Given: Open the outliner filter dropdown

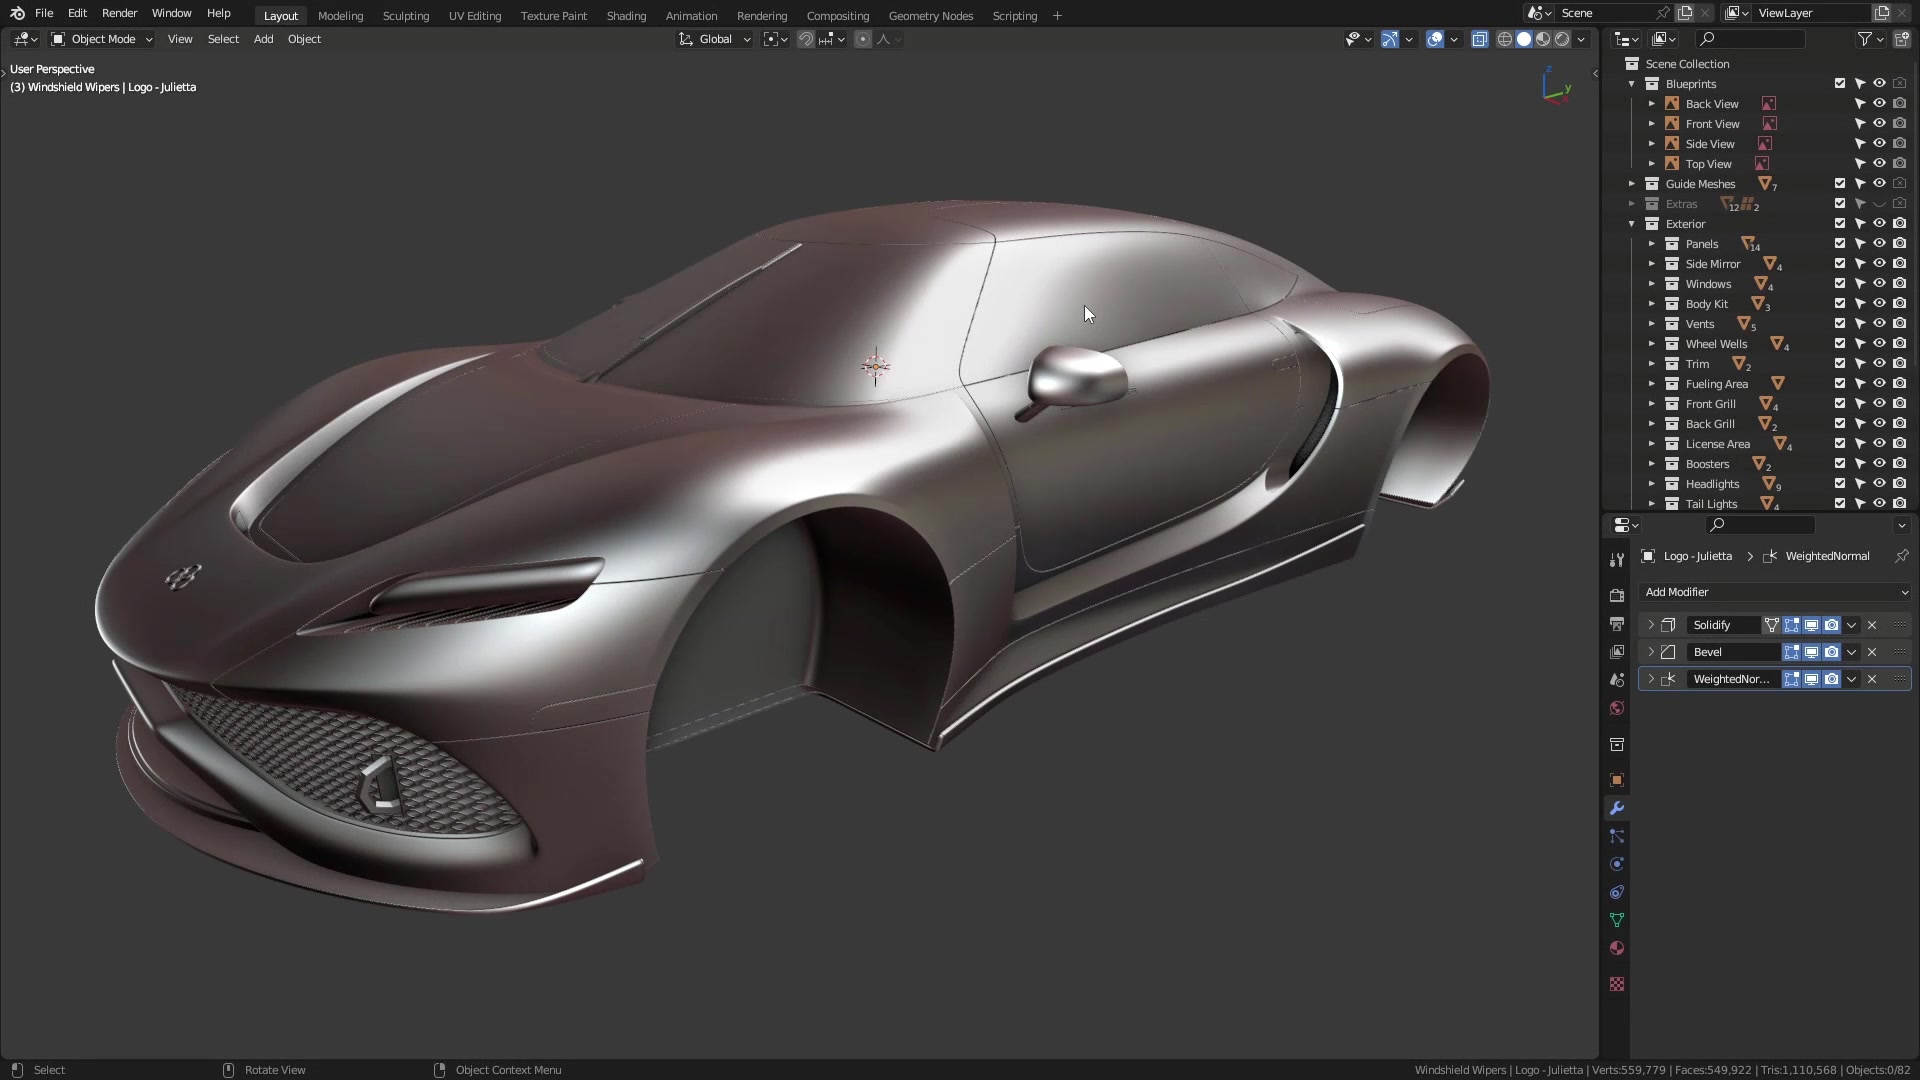Looking at the screenshot, I should [1870, 39].
